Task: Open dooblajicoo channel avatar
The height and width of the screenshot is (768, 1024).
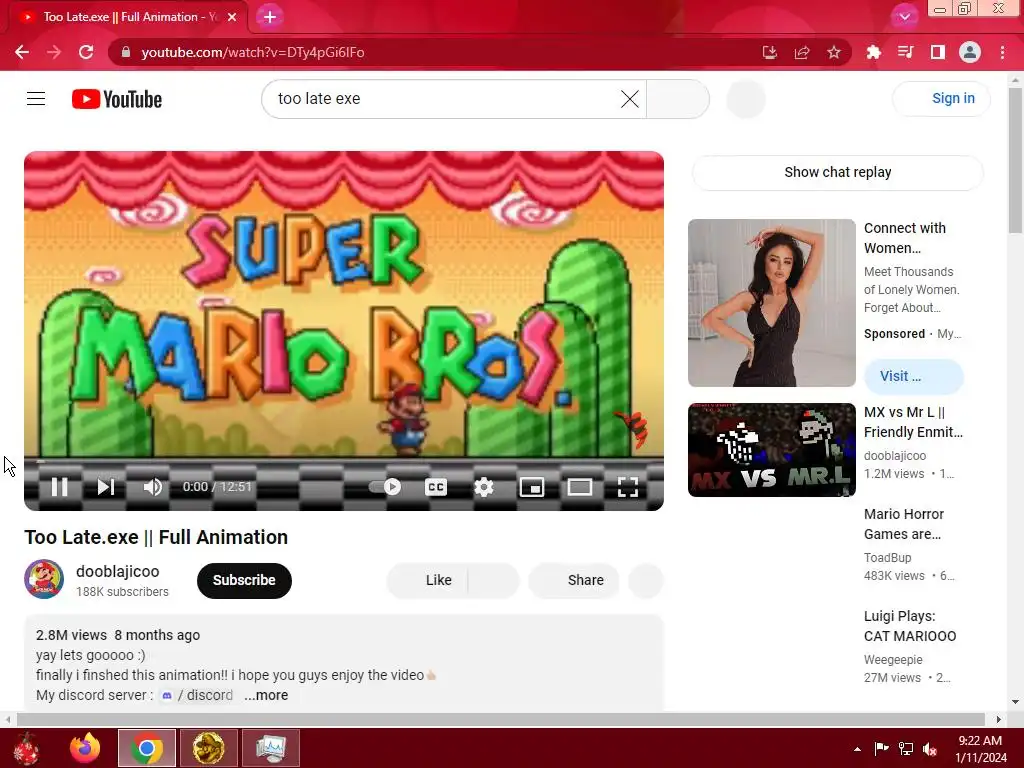Action: (44, 579)
